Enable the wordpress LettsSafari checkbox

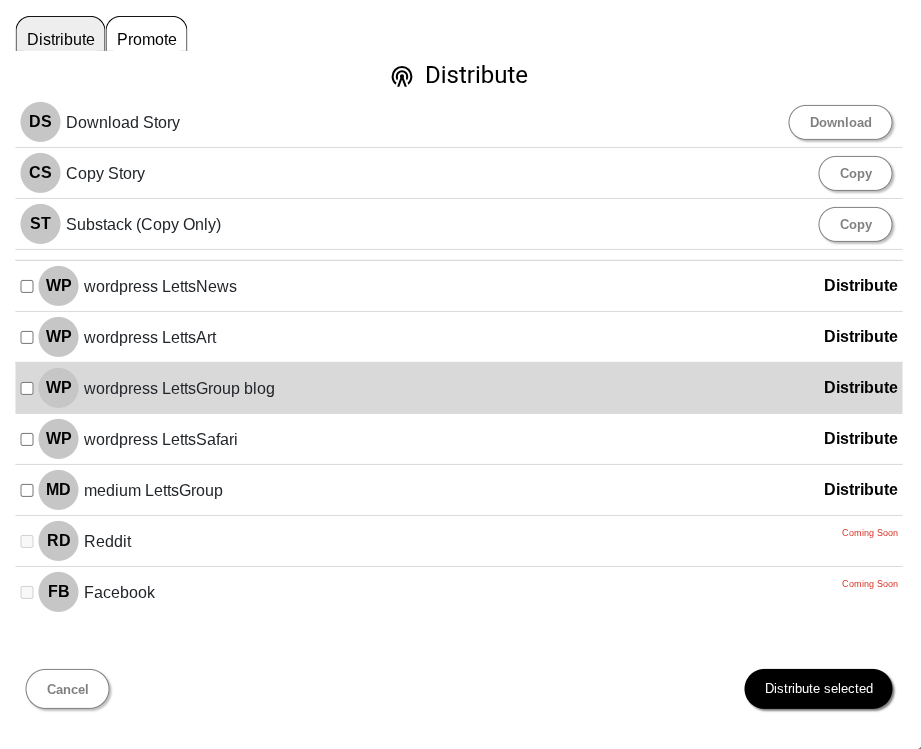27,440
